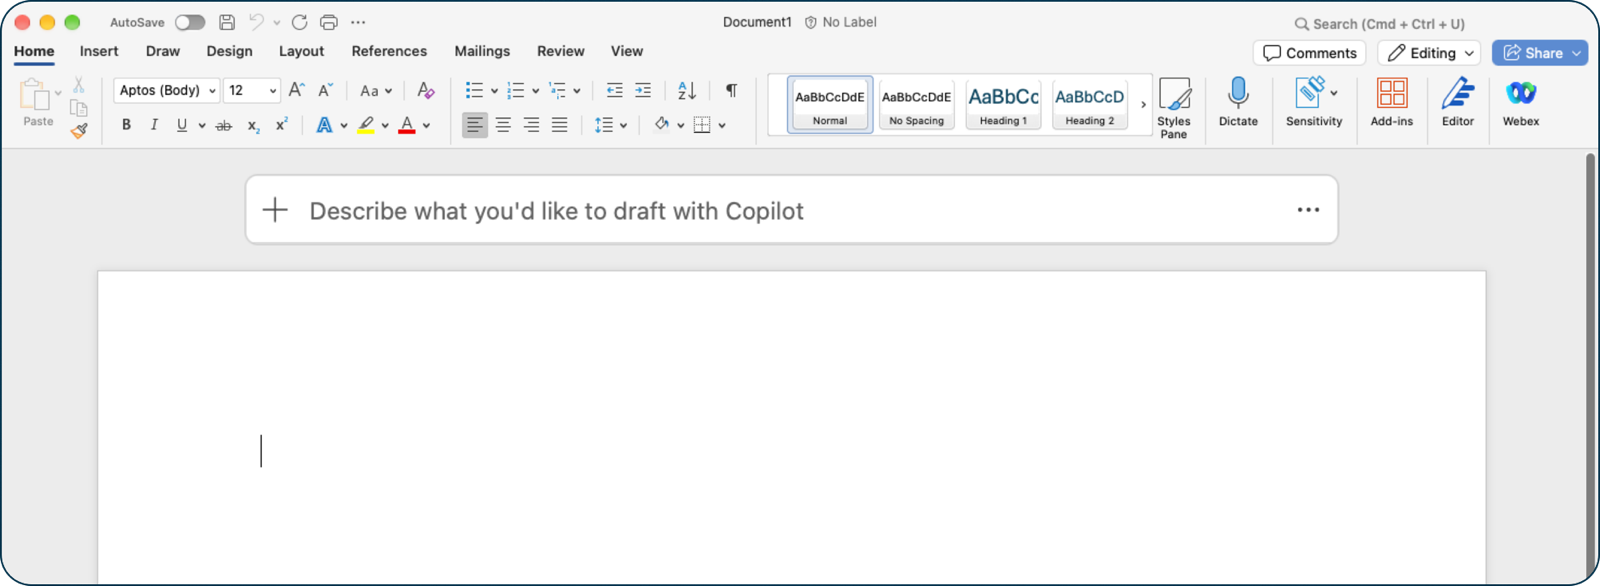Open the Layout tab

[x=301, y=51]
